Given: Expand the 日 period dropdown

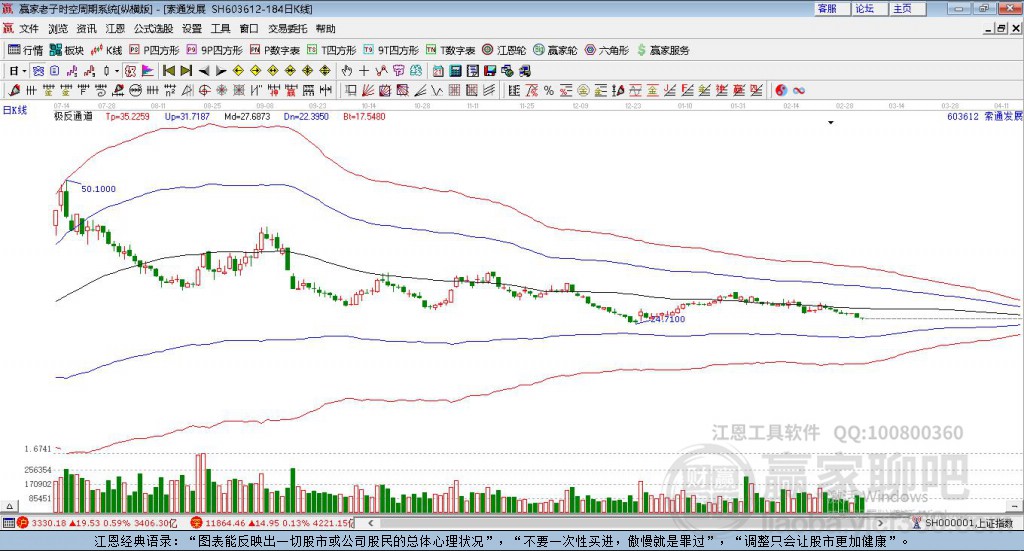Looking at the screenshot, I should (24, 71).
